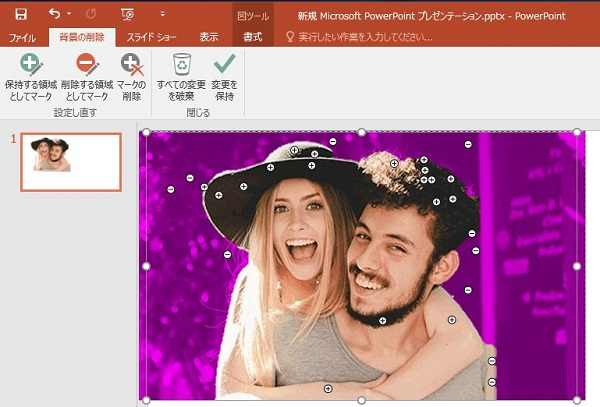Click the remove mark beside the woman's hair
This screenshot has width=600, height=407.
click(x=227, y=254)
